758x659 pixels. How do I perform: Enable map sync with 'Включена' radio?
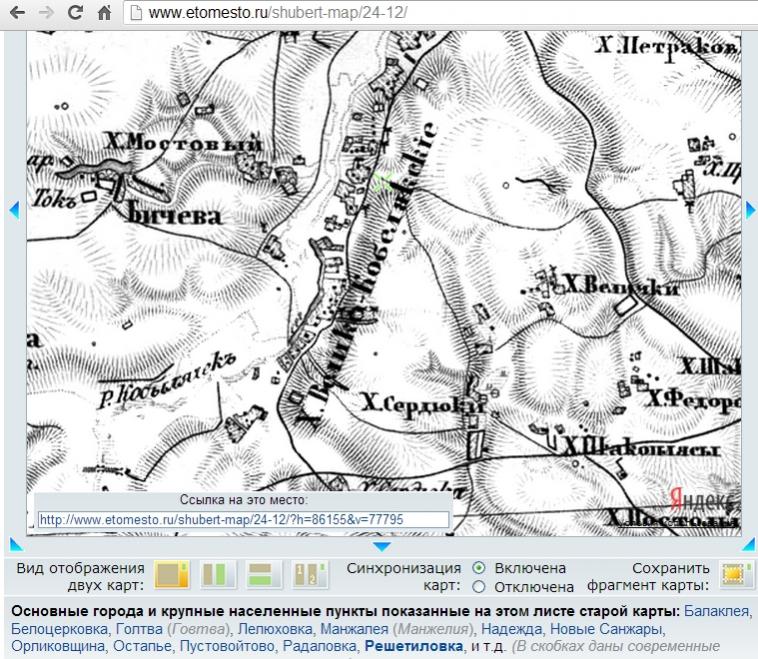coord(478,568)
